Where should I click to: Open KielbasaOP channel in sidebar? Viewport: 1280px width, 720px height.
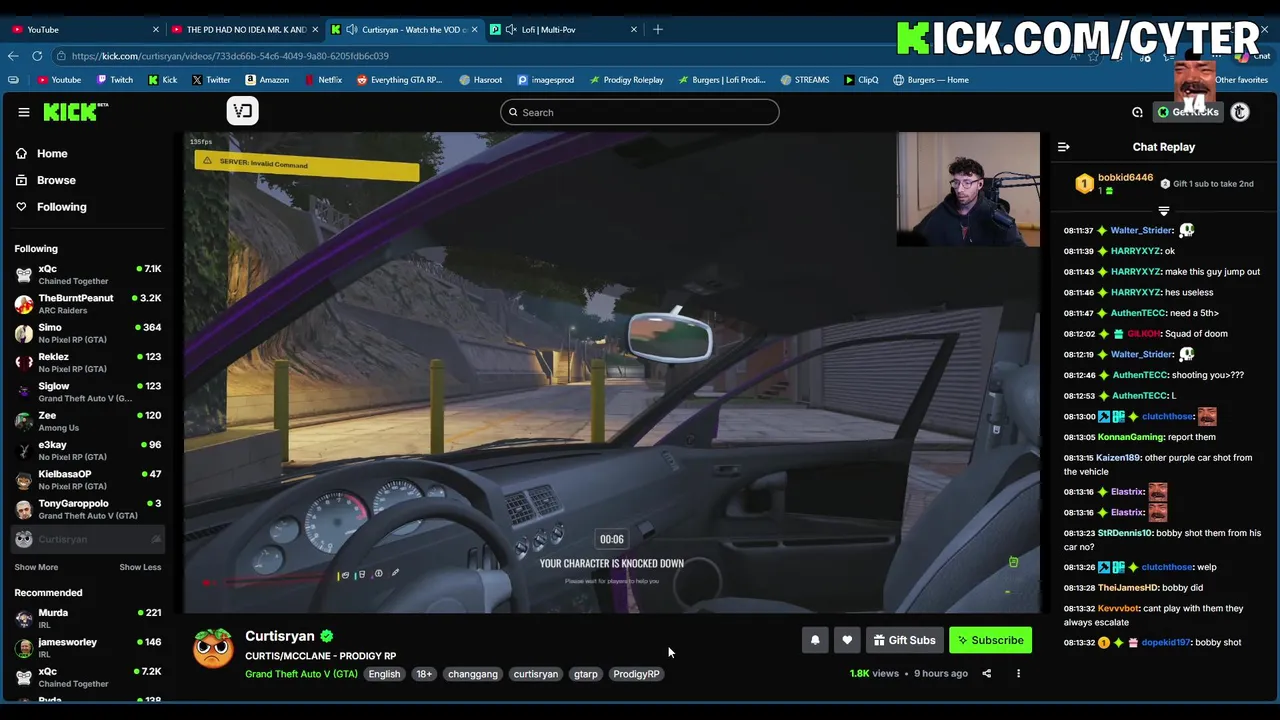[x=88, y=480]
